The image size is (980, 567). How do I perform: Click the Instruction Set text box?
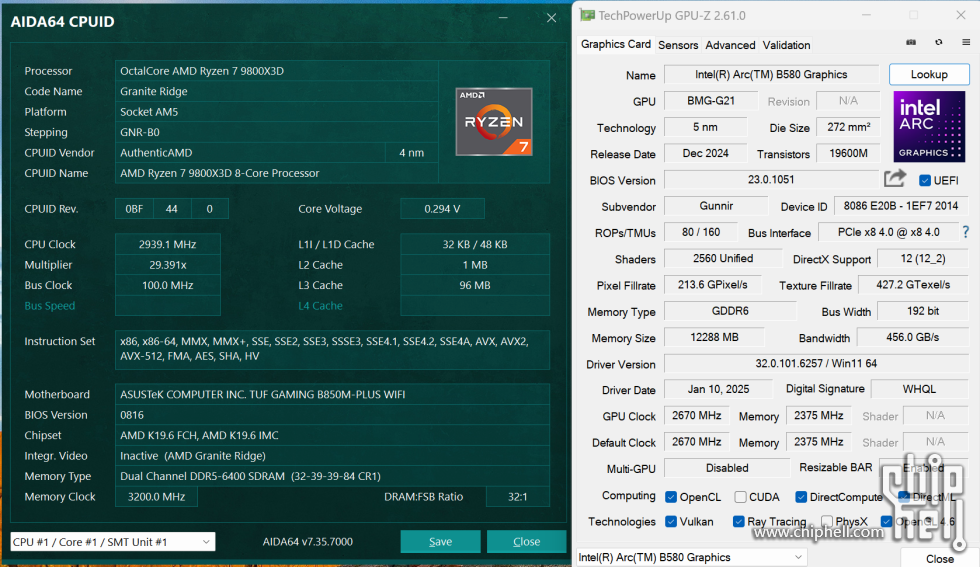click(x=332, y=349)
